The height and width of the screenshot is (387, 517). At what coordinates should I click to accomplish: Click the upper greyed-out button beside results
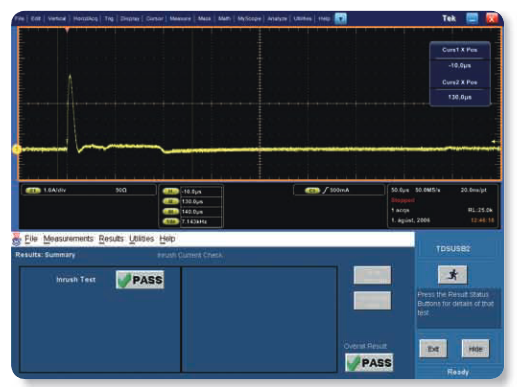coord(372,275)
